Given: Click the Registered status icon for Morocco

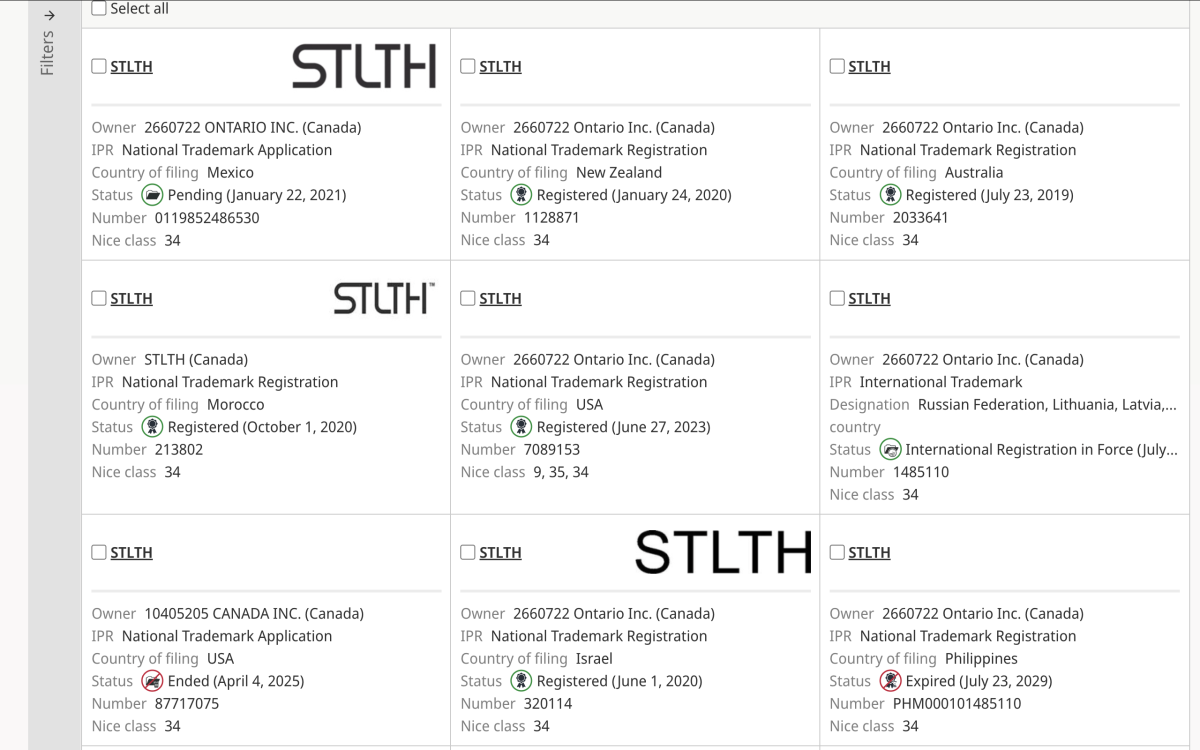Looking at the screenshot, I should [x=152, y=427].
